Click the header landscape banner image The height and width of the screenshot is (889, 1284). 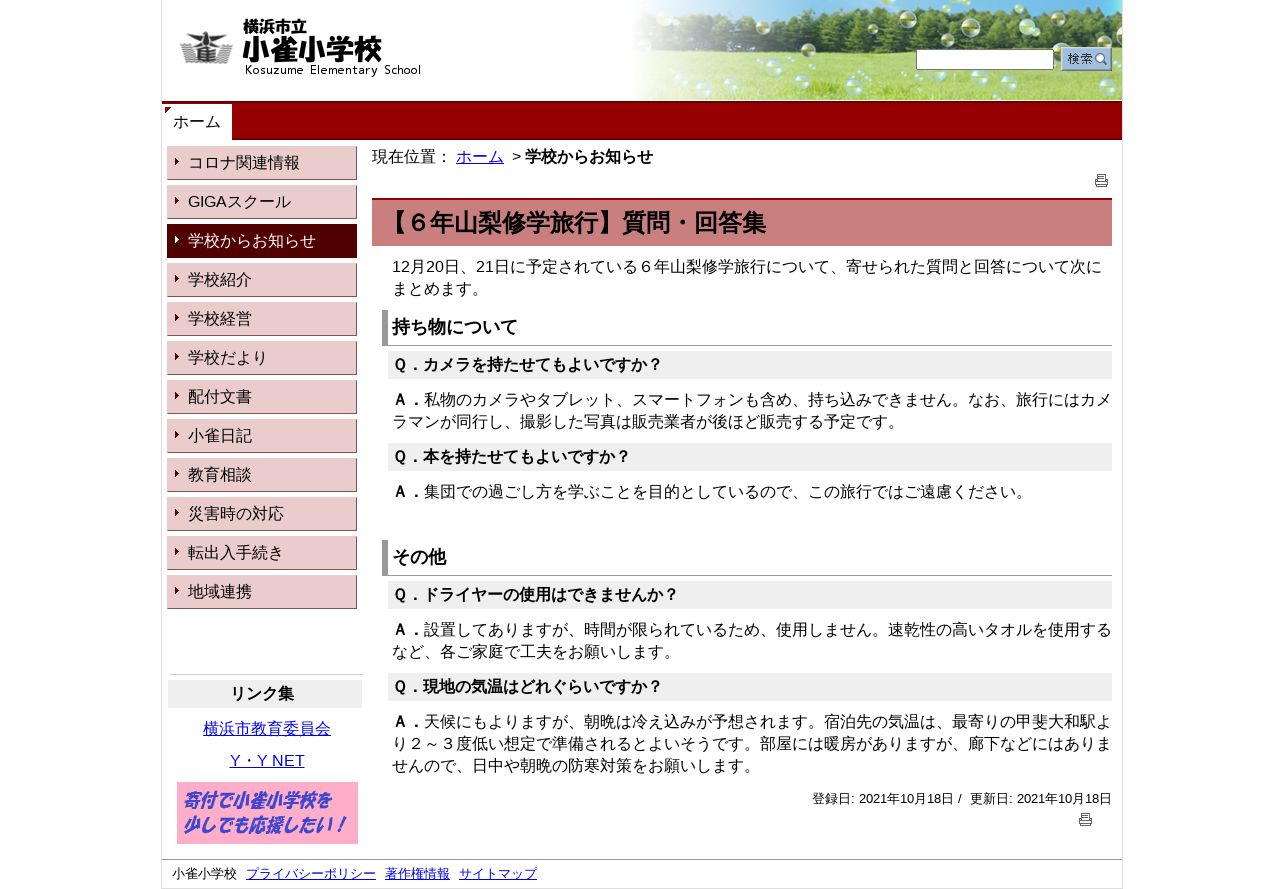point(875,50)
